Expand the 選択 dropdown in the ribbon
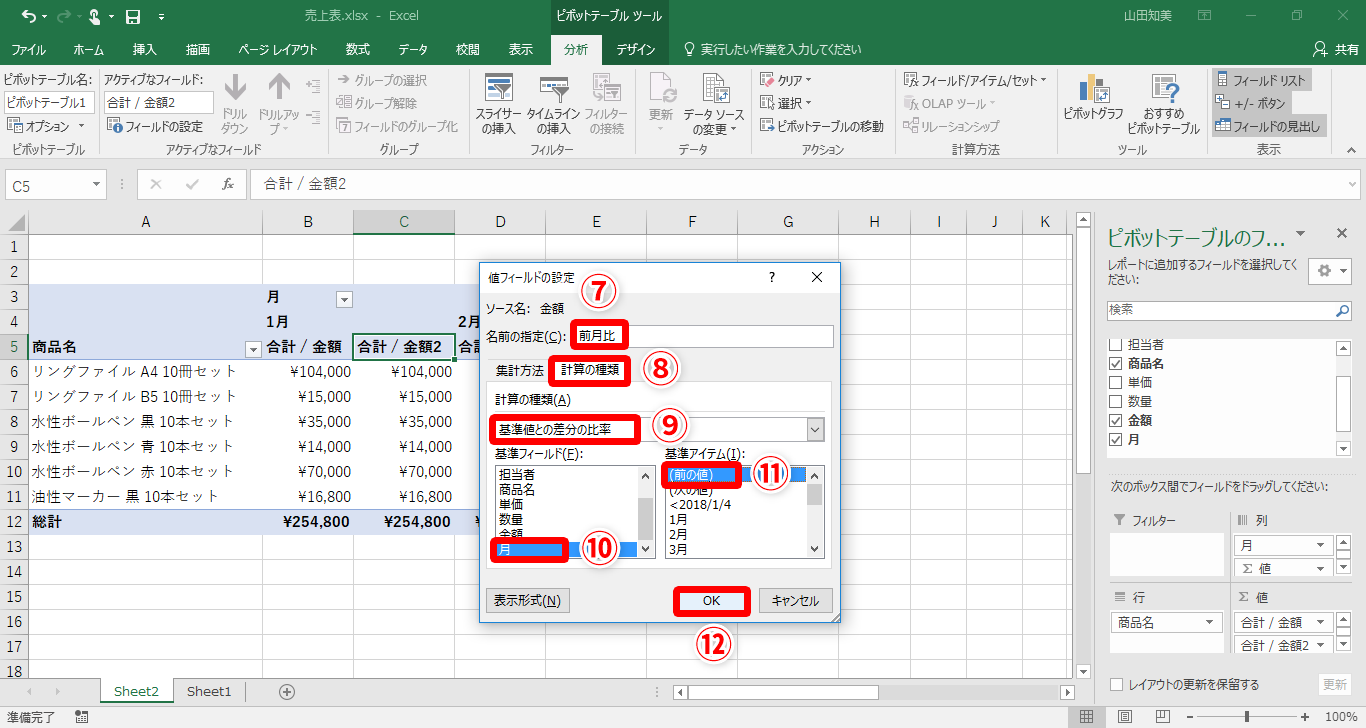 click(x=786, y=103)
